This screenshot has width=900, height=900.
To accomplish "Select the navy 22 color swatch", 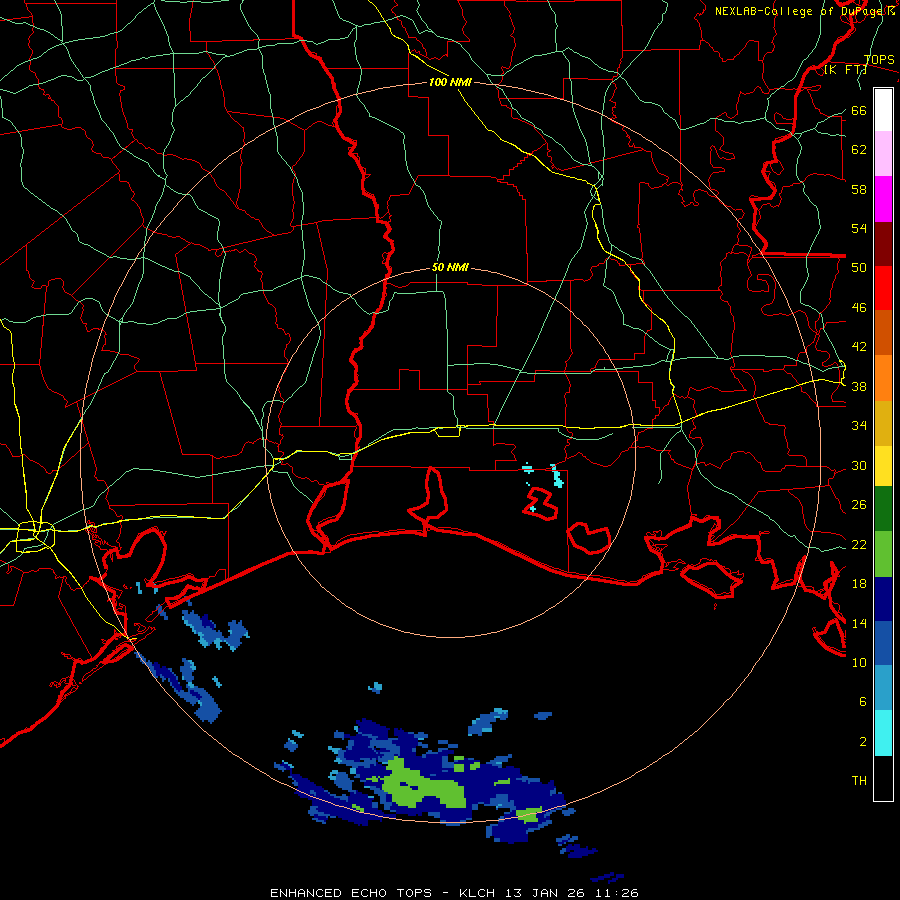I will tap(883, 599).
